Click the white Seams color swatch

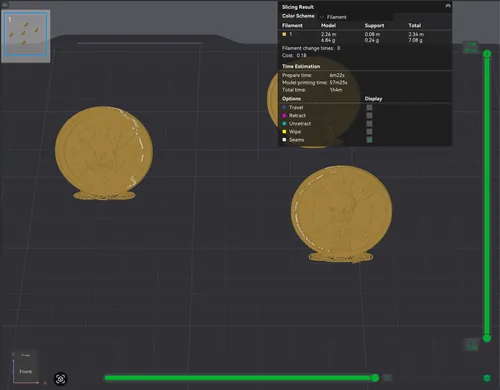284,140
